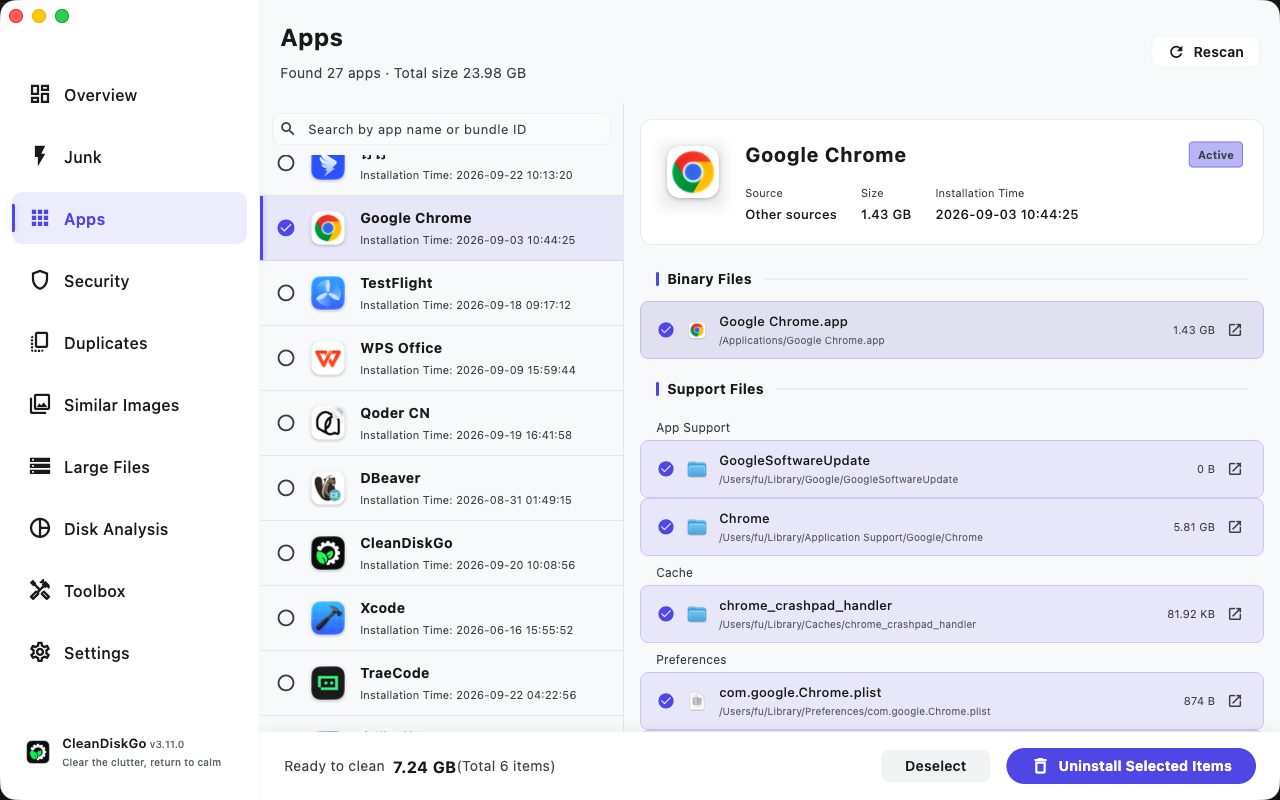Click the Toolbox tools icon

40,590
